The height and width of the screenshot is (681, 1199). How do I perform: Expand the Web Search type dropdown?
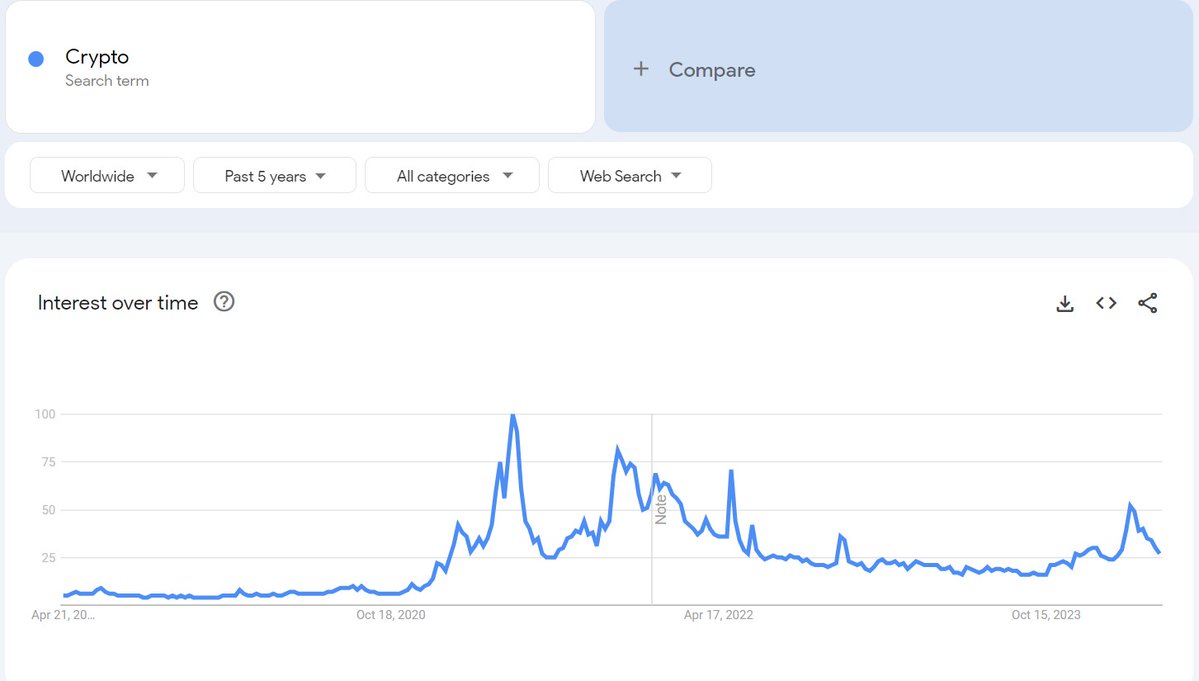click(x=630, y=176)
